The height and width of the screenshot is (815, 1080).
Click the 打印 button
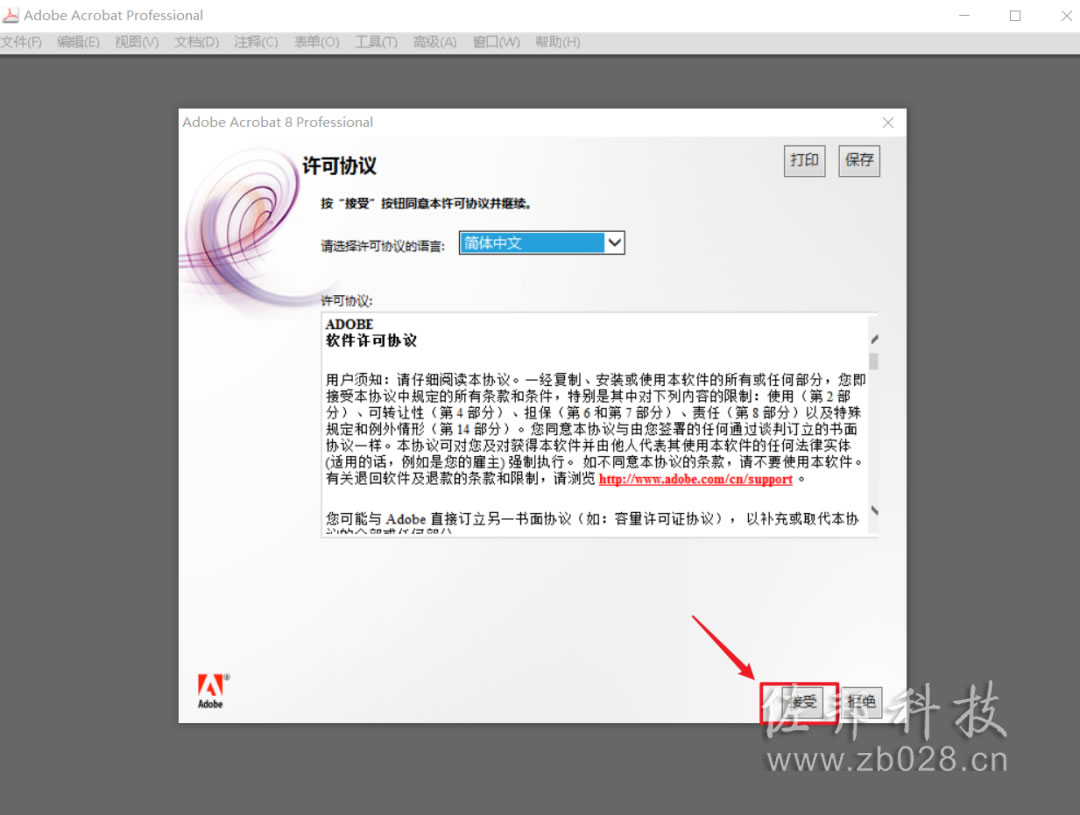(804, 161)
